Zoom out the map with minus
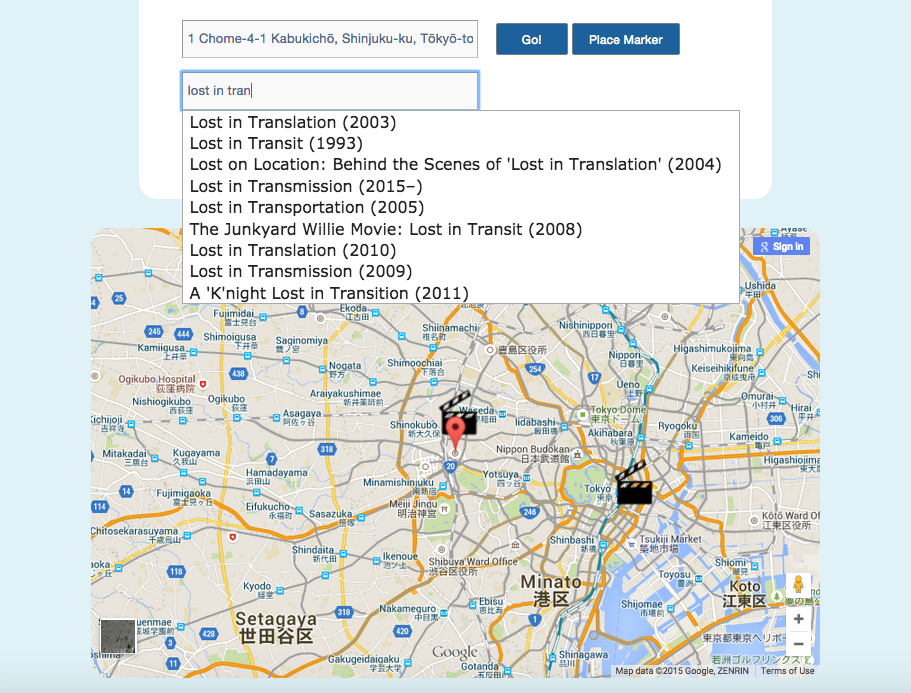Screen dimensions: 911x693 [x=799, y=644]
